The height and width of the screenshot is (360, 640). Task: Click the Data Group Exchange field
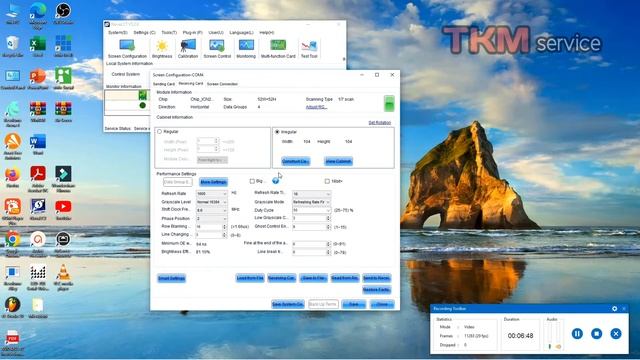tap(178, 182)
